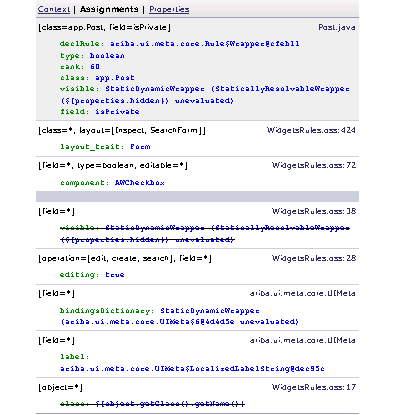Click the declRule Rule$Wrapper value
Image resolution: width=400 pixels, height=415 pixels.
point(205,44)
